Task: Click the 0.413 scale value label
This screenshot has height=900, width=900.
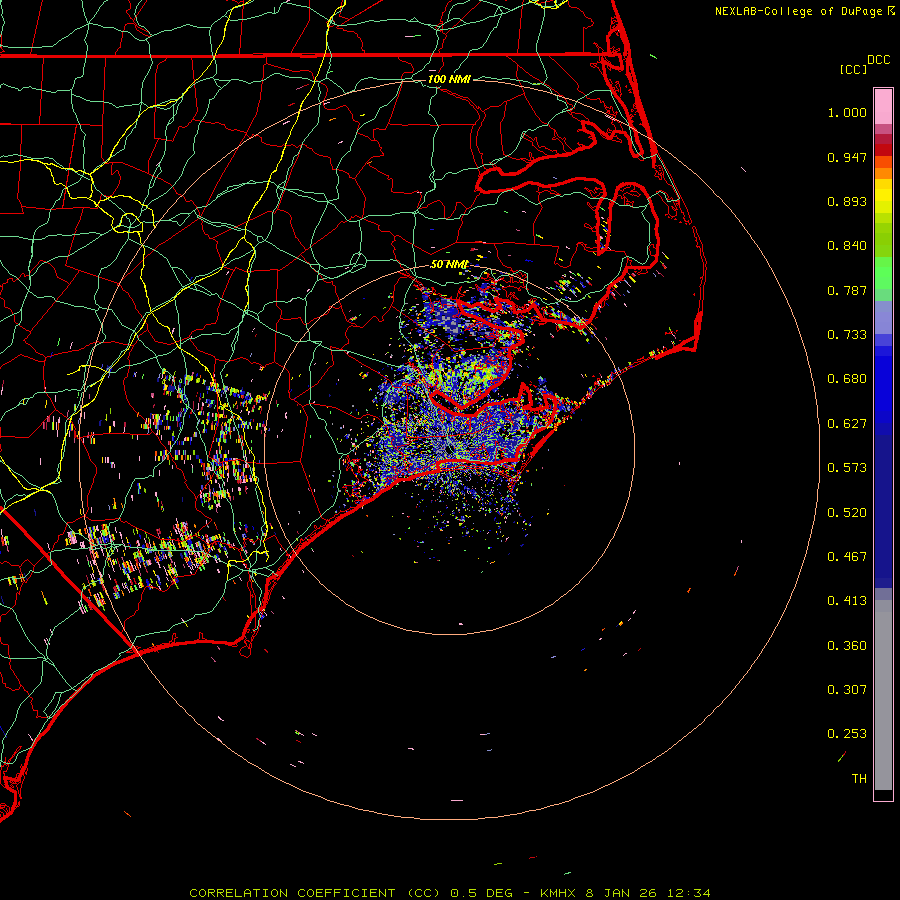Action: click(x=847, y=601)
